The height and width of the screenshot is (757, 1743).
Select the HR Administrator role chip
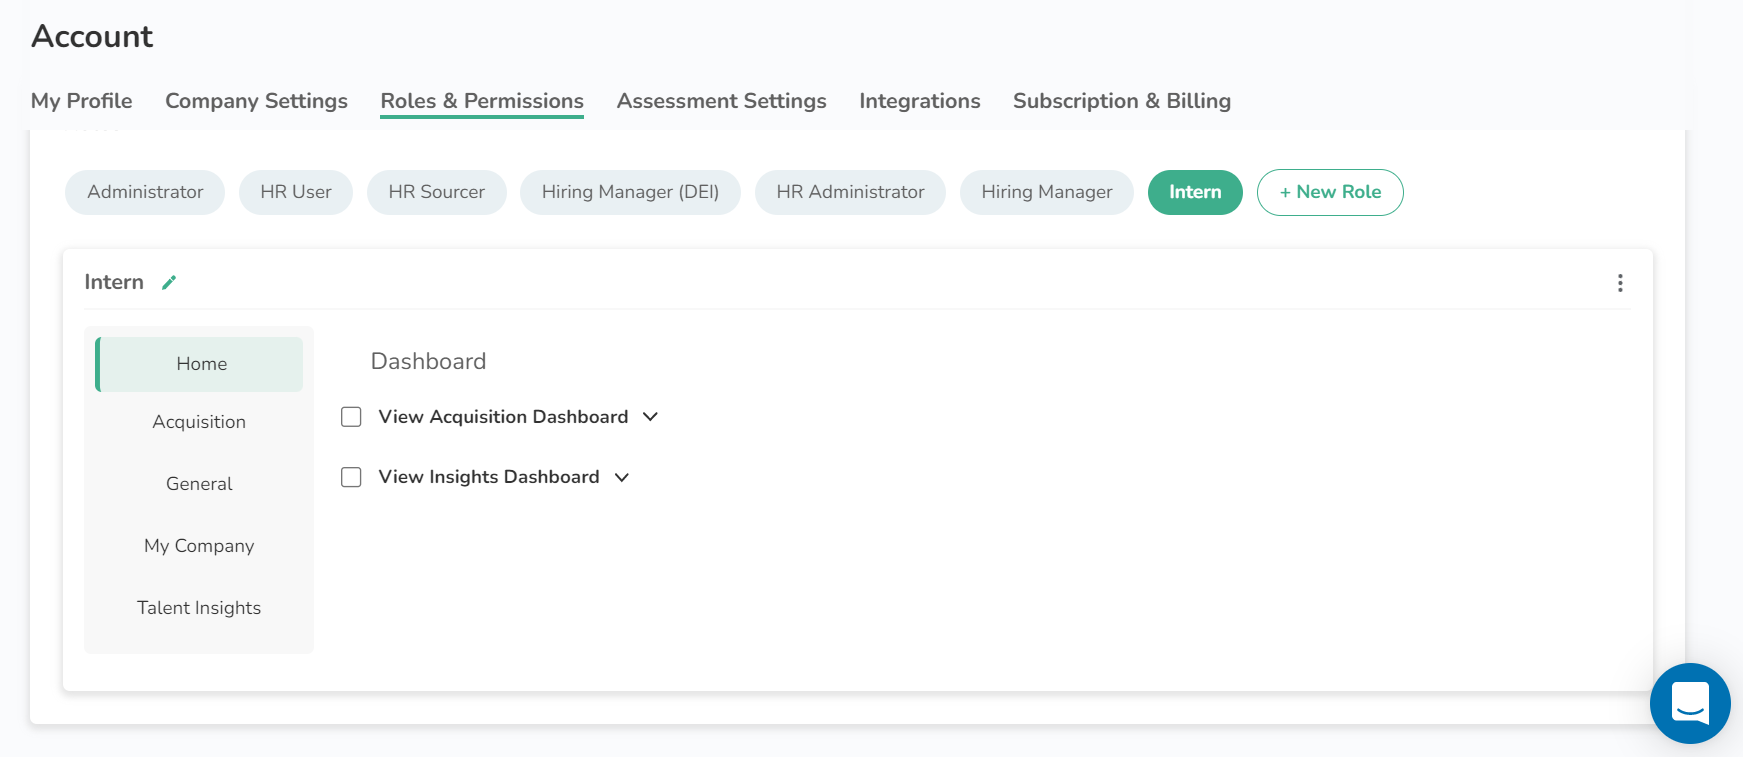850,192
